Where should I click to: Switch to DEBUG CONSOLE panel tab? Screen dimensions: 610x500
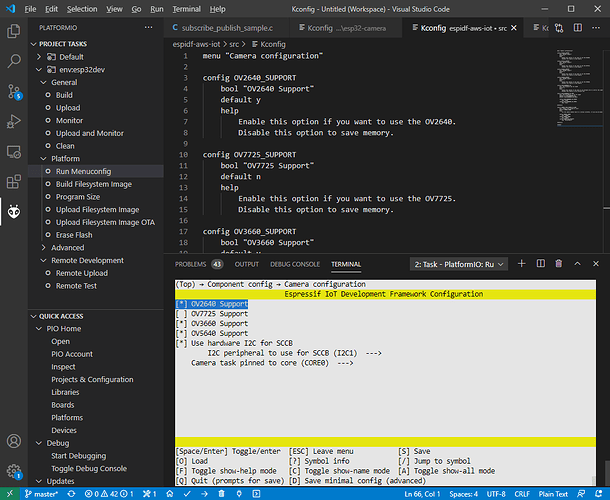295,264
